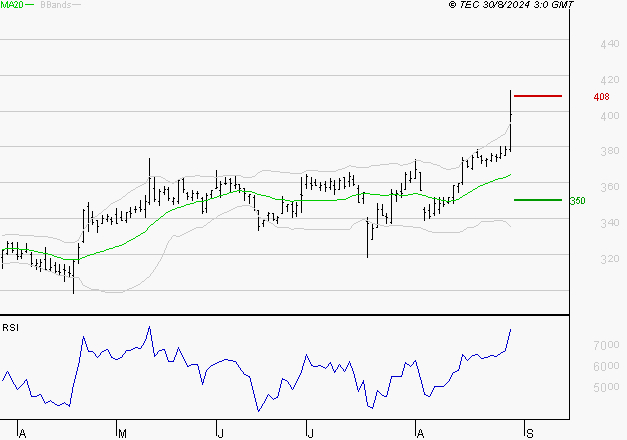Click the green 350 support line

[x=538, y=200]
